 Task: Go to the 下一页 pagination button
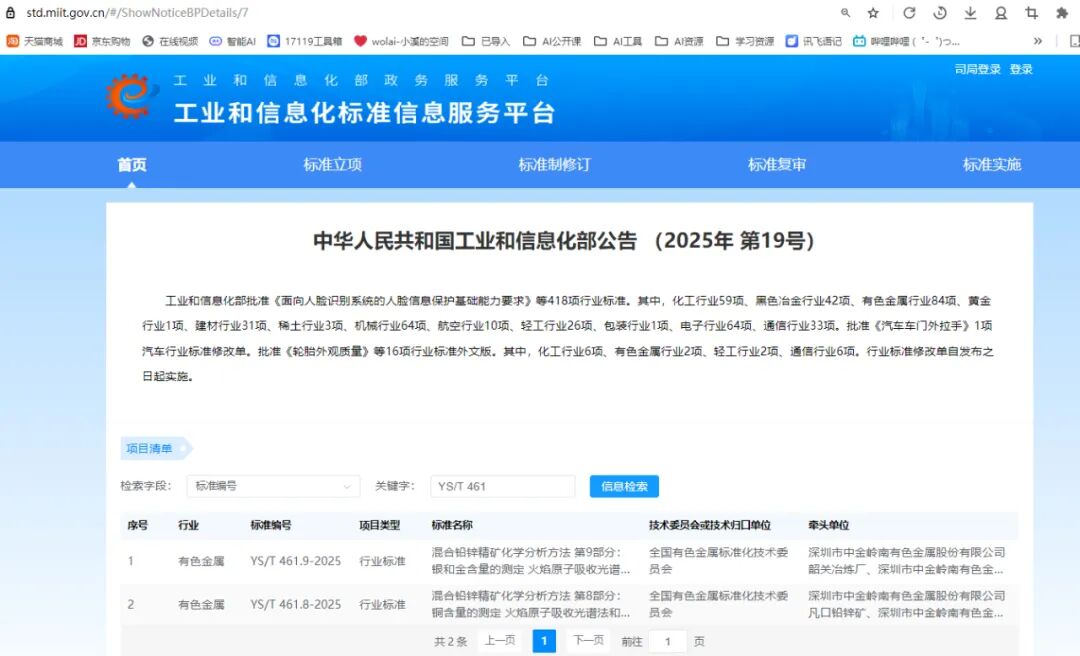point(589,640)
